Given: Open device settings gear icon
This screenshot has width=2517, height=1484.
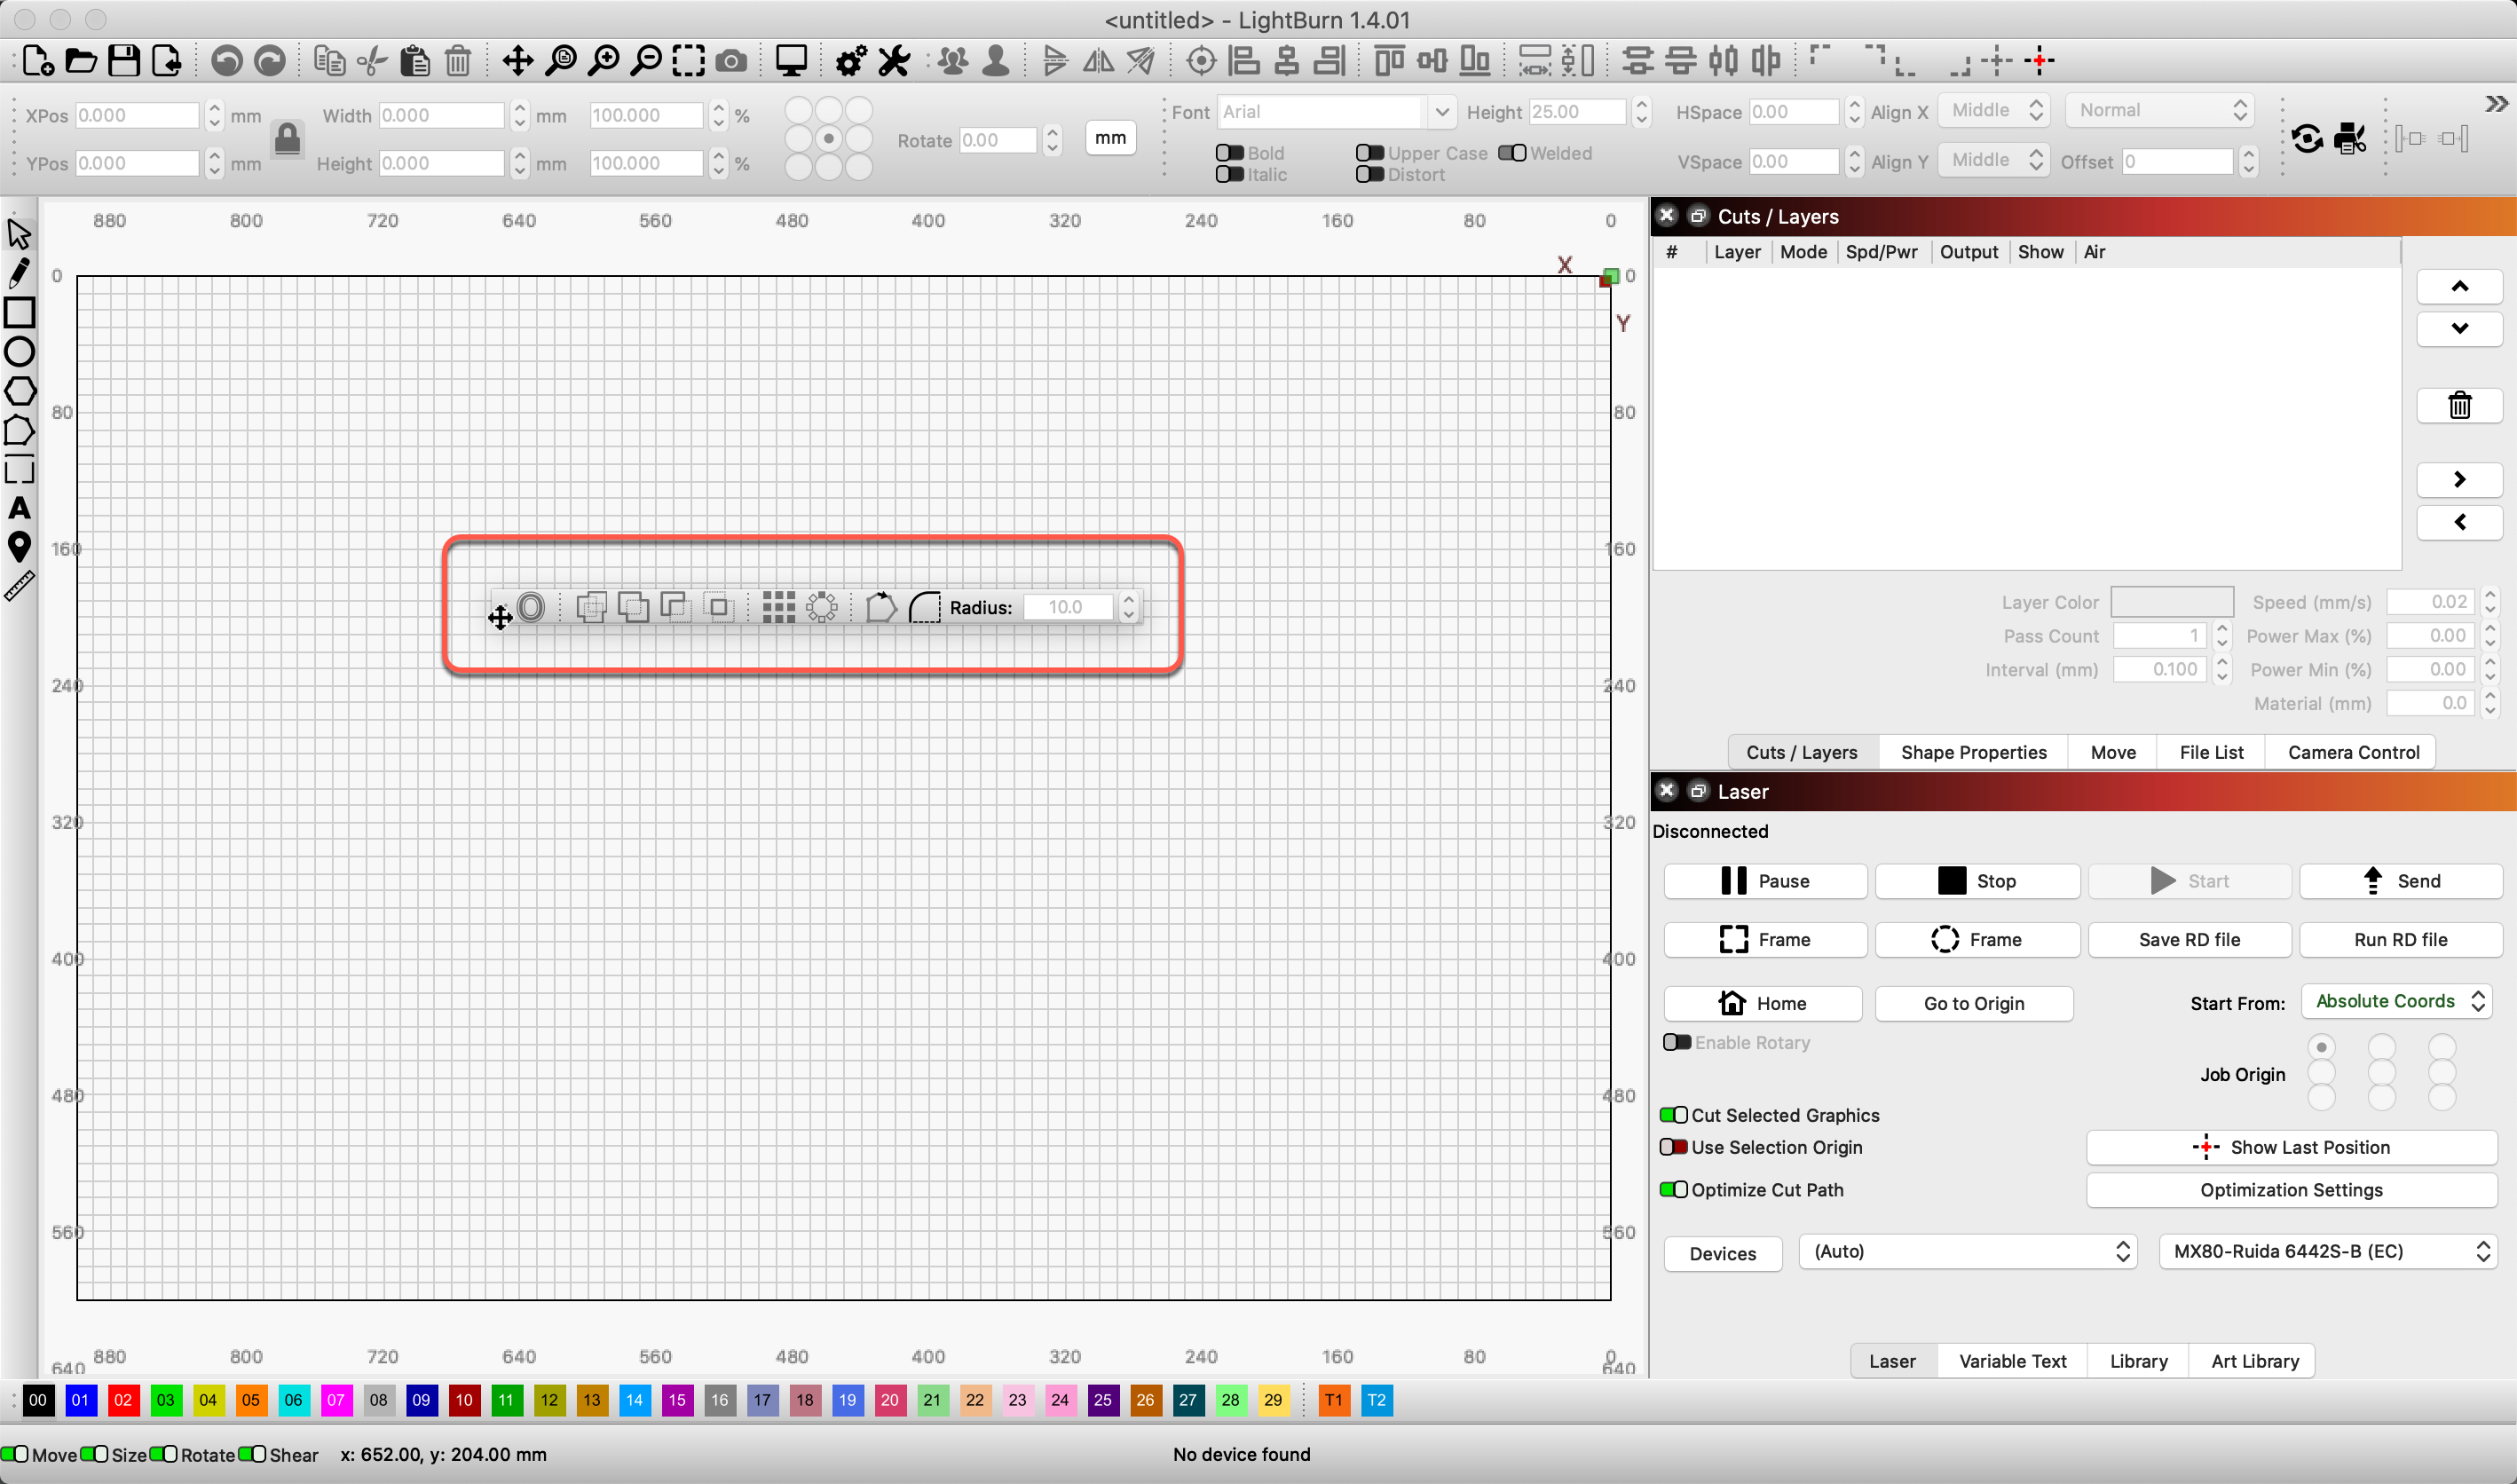Looking at the screenshot, I should pos(851,61).
